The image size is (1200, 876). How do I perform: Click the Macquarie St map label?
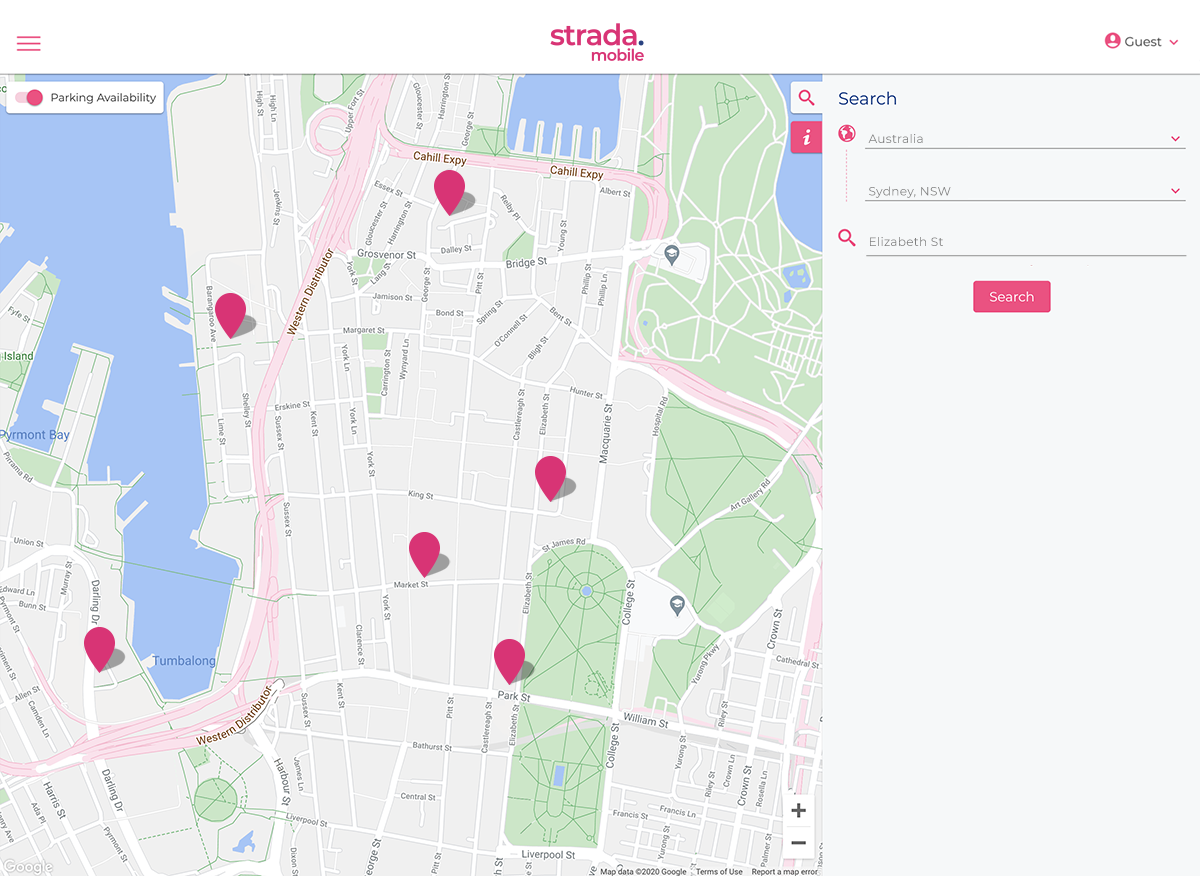tap(605, 434)
